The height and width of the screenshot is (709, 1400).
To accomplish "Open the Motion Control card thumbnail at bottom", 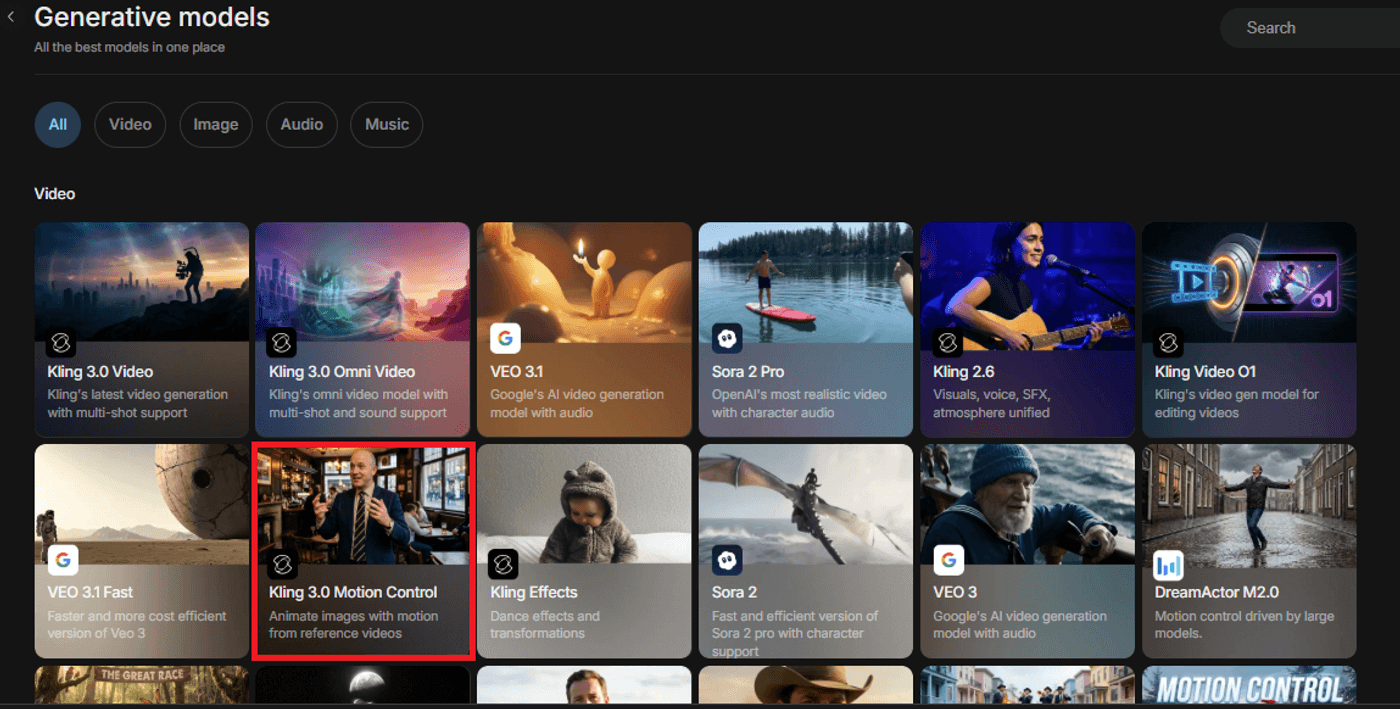I will tap(1249, 686).
